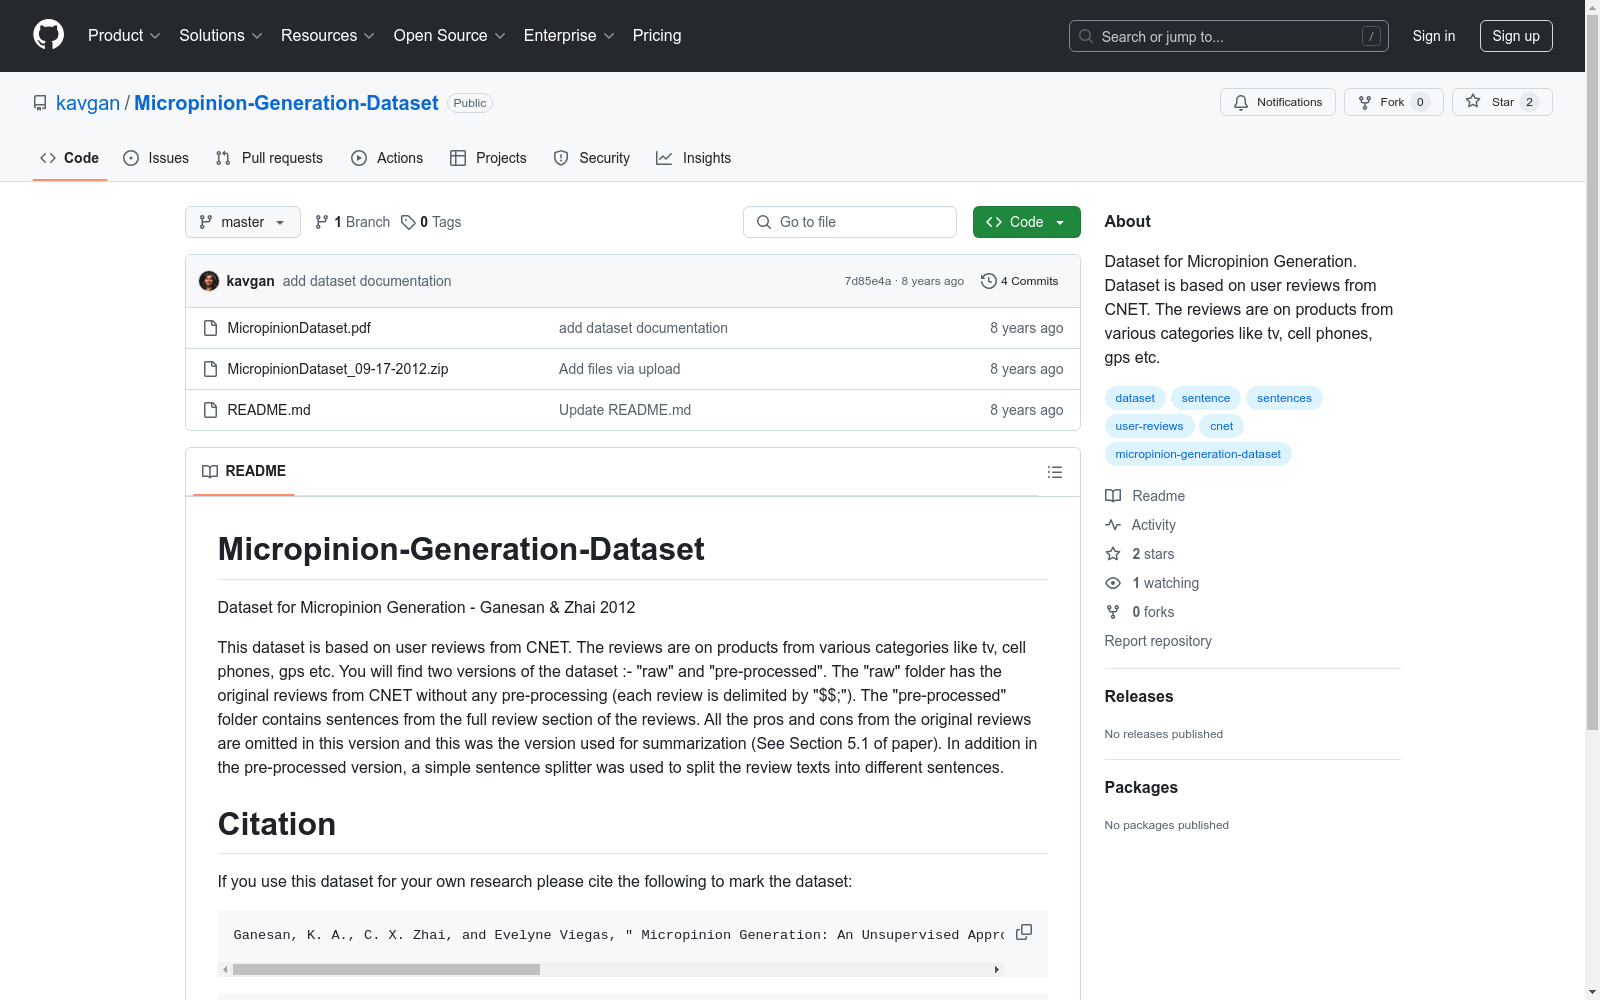The width and height of the screenshot is (1600, 1000).
Task: Click the Sign in link
Action: pyautogui.click(x=1434, y=36)
